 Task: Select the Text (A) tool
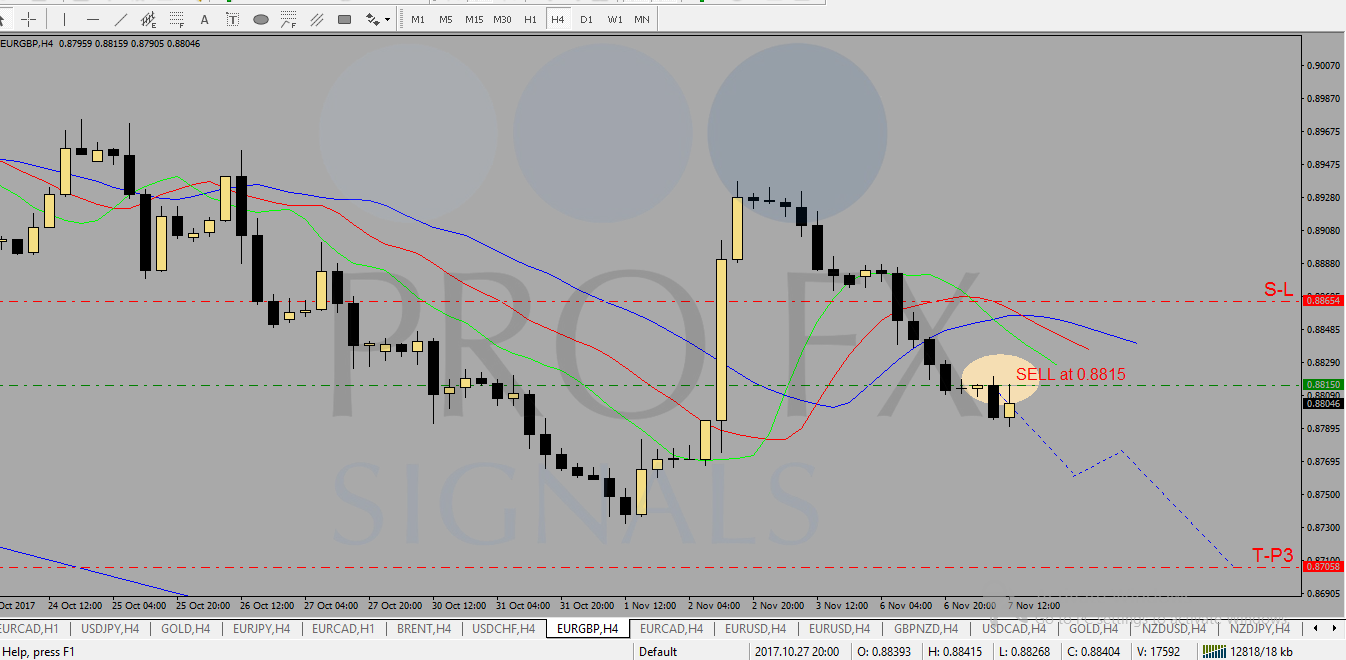pos(205,19)
